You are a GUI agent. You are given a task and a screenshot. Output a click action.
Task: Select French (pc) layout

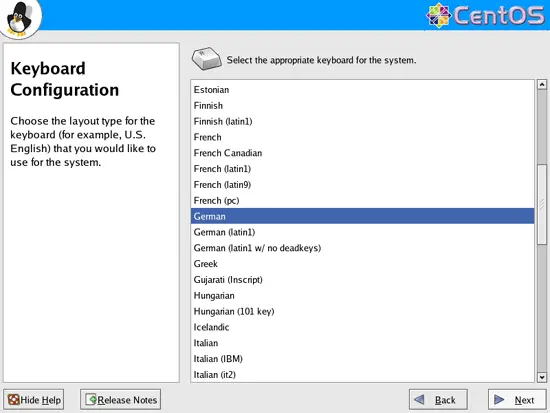tap(362, 200)
